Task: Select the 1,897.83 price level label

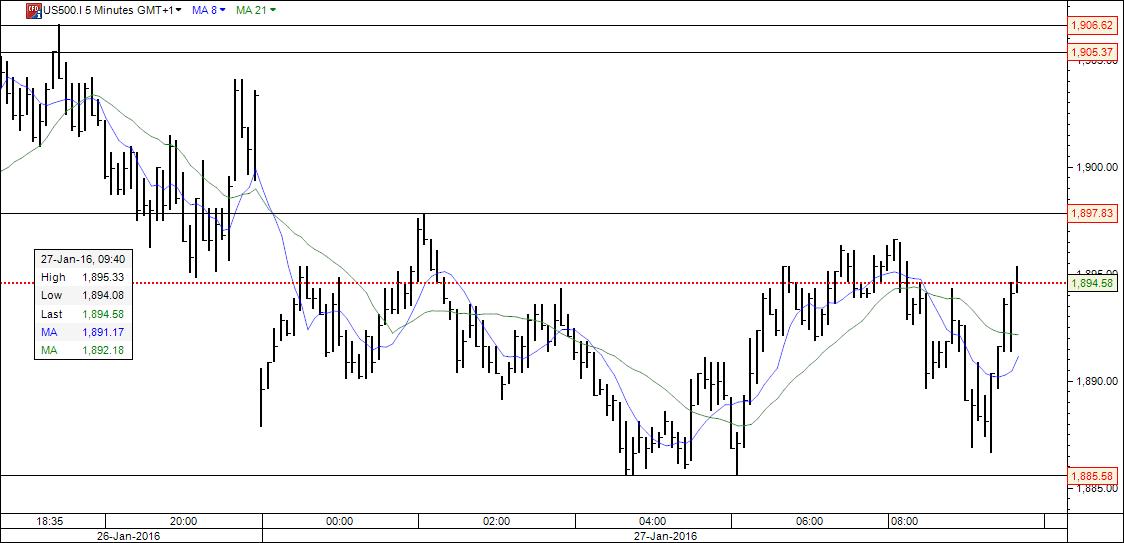Action: pyautogui.click(x=1094, y=213)
